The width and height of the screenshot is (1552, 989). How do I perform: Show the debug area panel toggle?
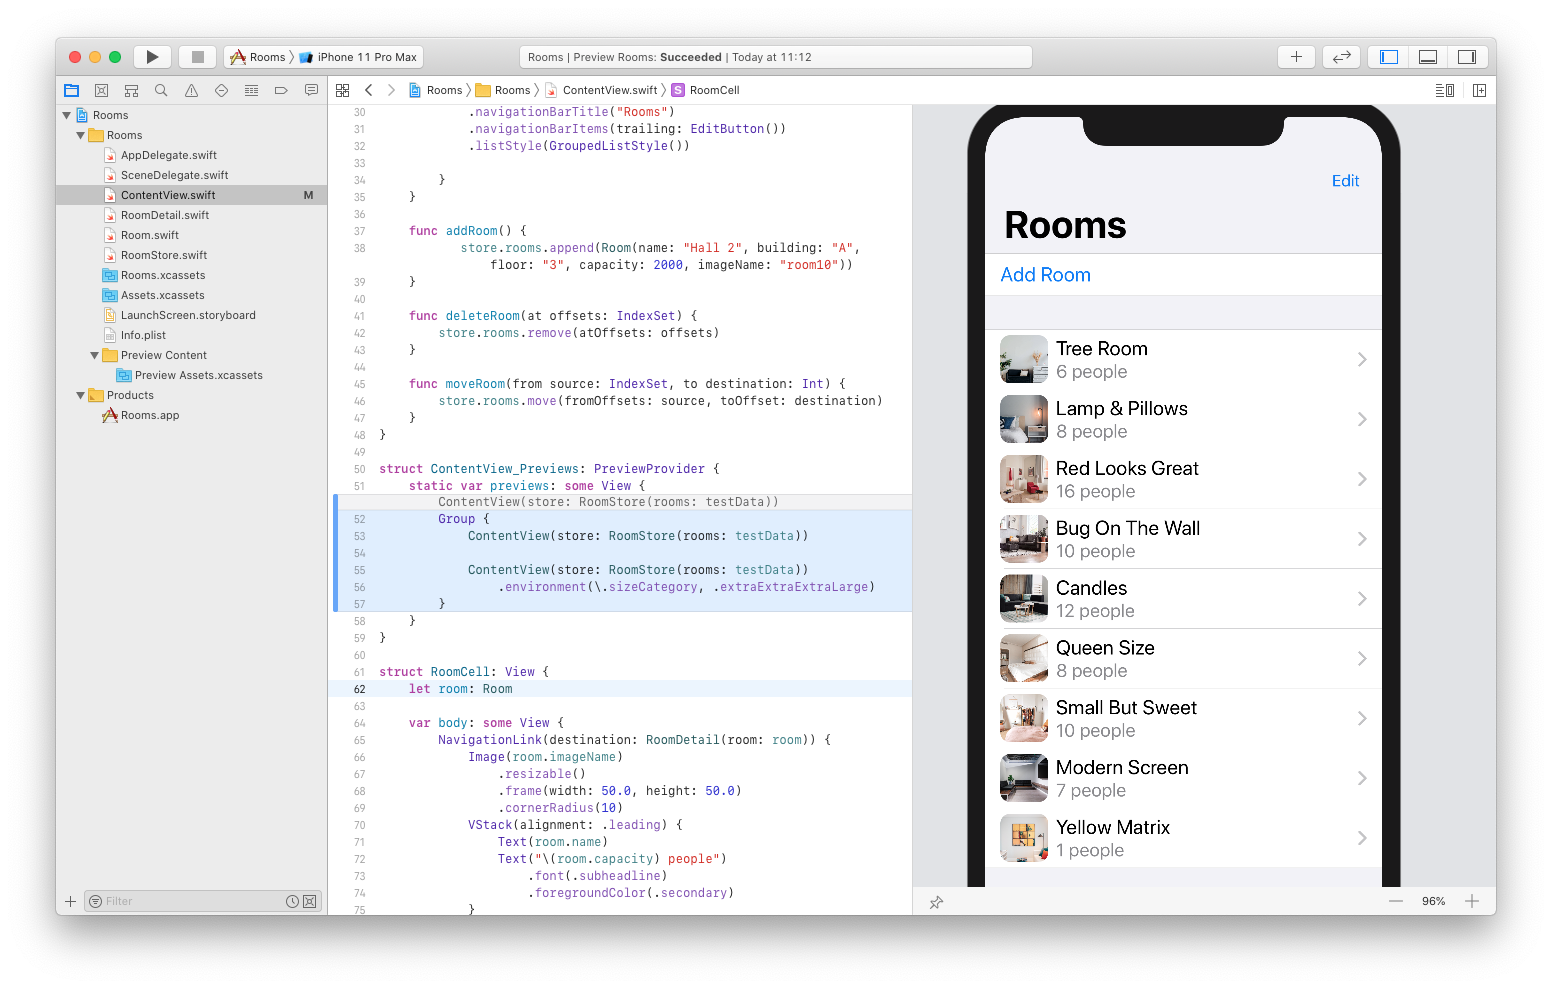pyautogui.click(x=1427, y=56)
